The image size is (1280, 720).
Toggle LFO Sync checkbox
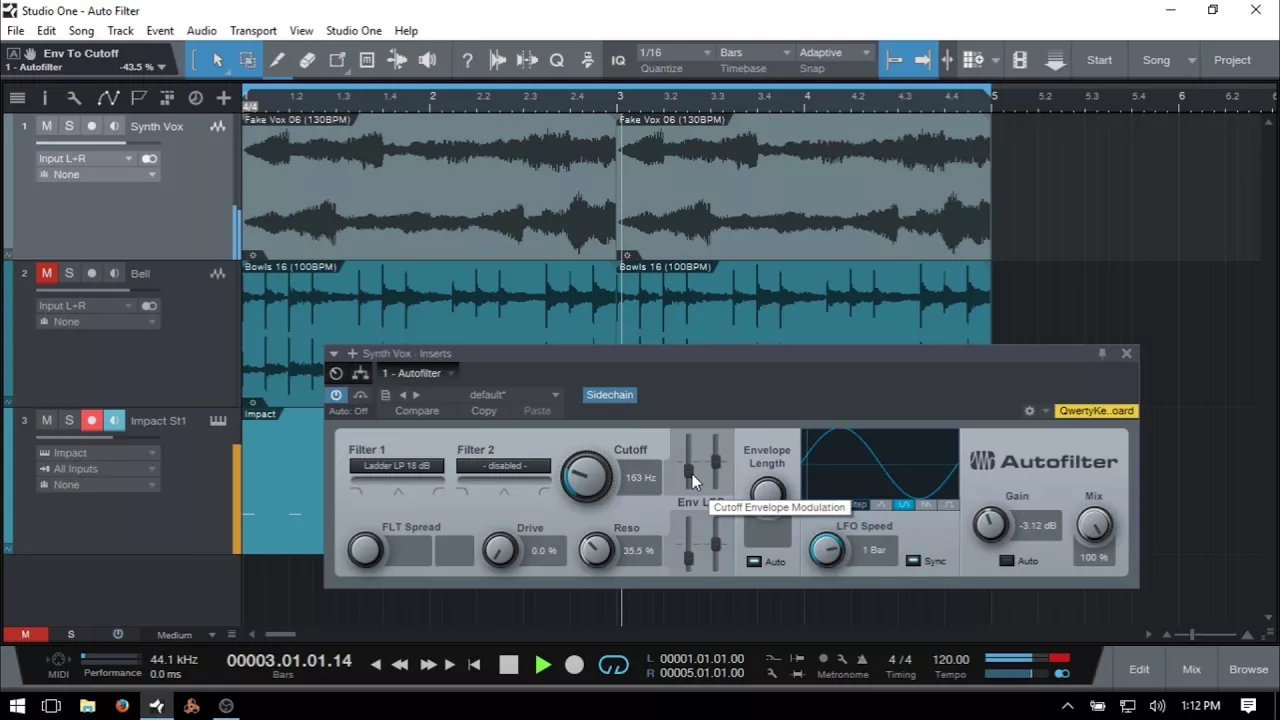point(913,561)
